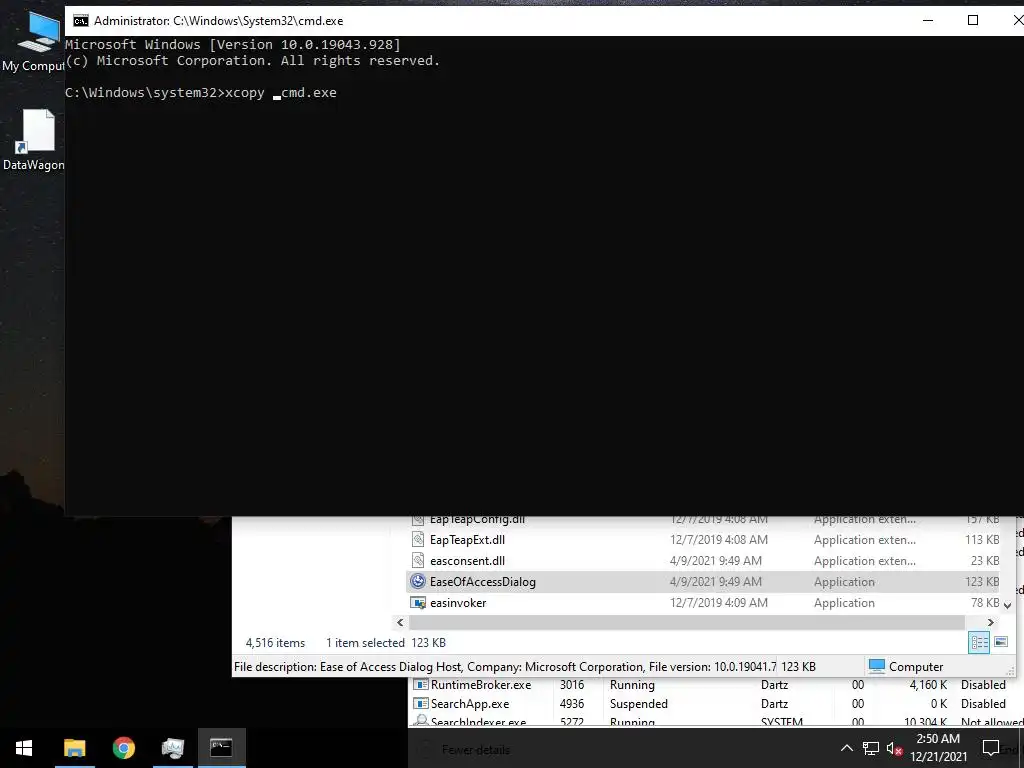This screenshot has height=768, width=1024.
Task: Open the My Computer desktop icon
Action: tap(33, 41)
